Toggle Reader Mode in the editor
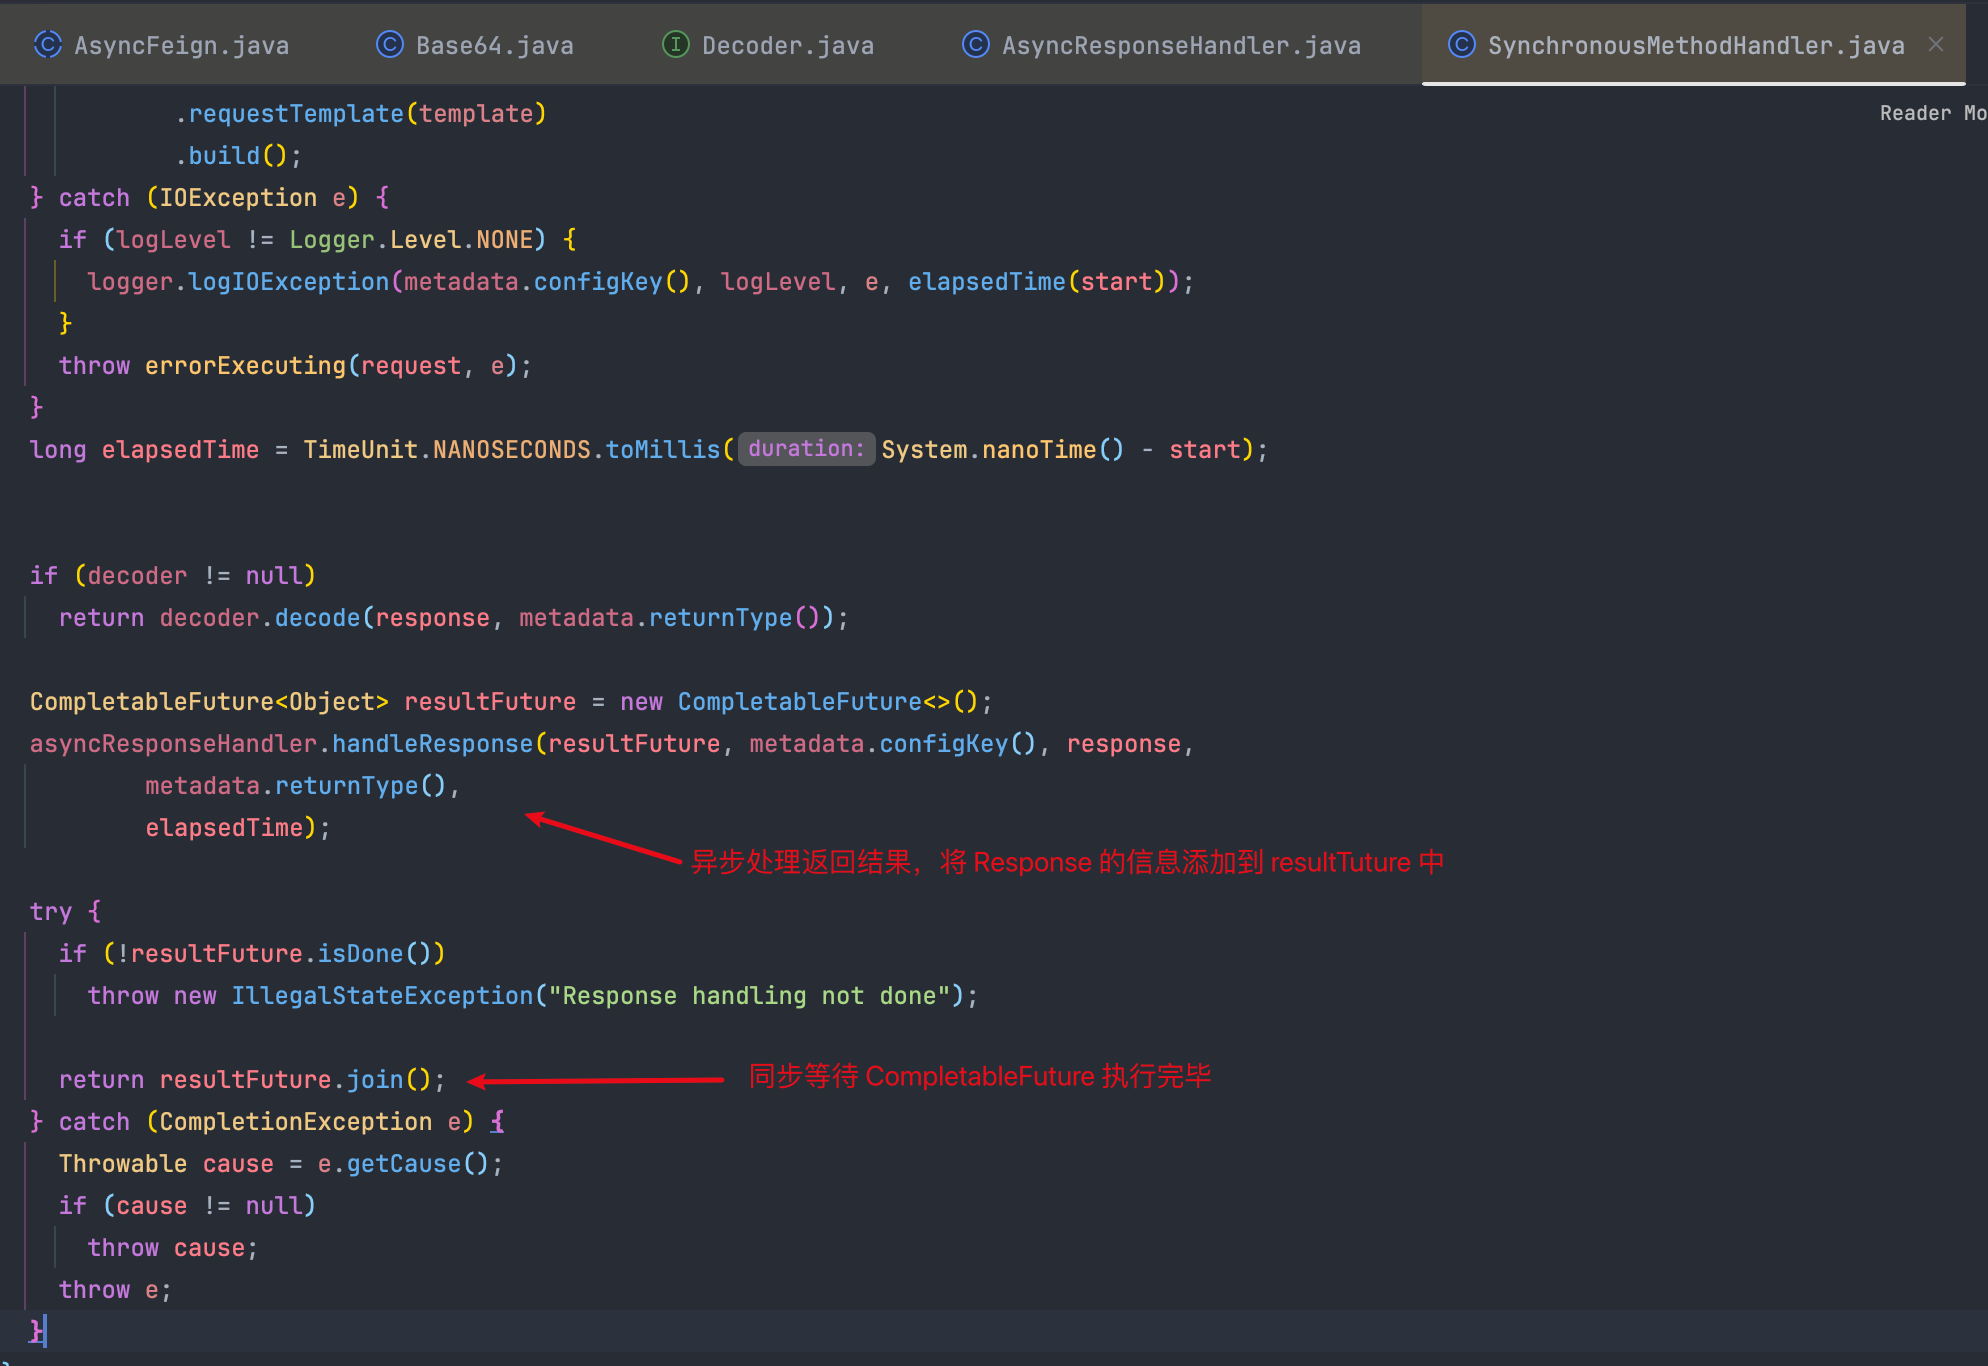Screen dimensions: 1988x1366 point(1932,113)
